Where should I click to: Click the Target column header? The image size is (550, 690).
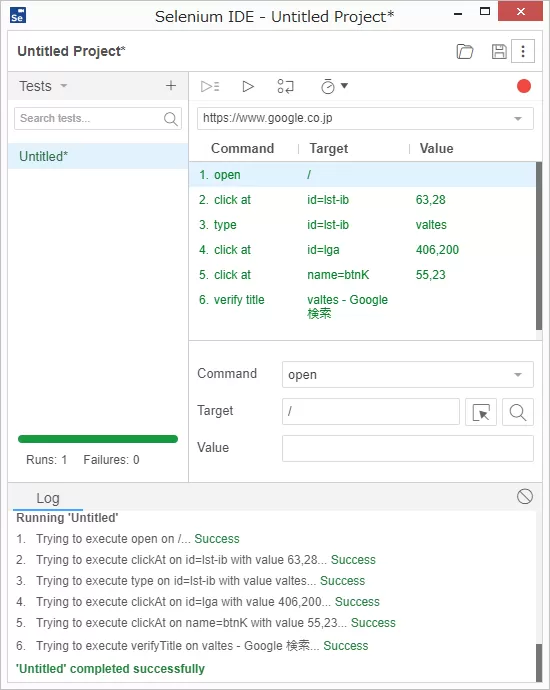coord(329,149)
